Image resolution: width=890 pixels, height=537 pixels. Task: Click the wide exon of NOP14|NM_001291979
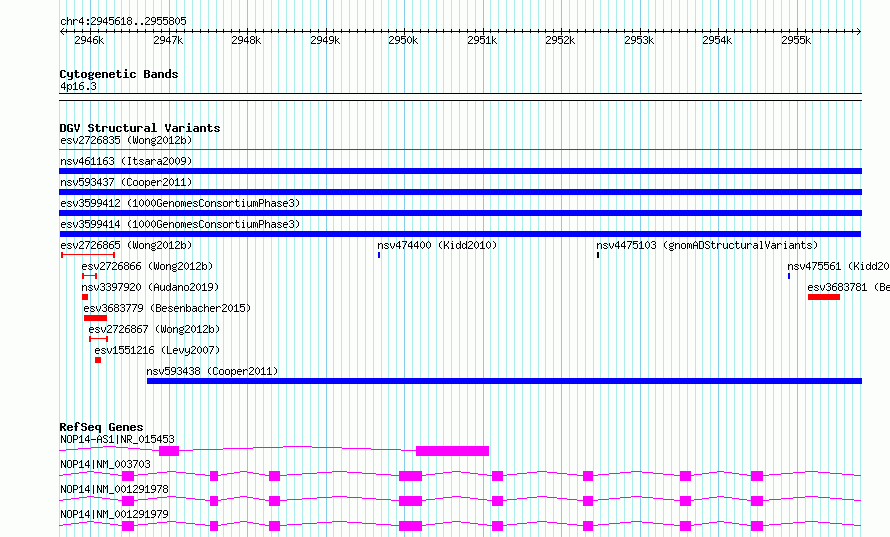point(410,526)
